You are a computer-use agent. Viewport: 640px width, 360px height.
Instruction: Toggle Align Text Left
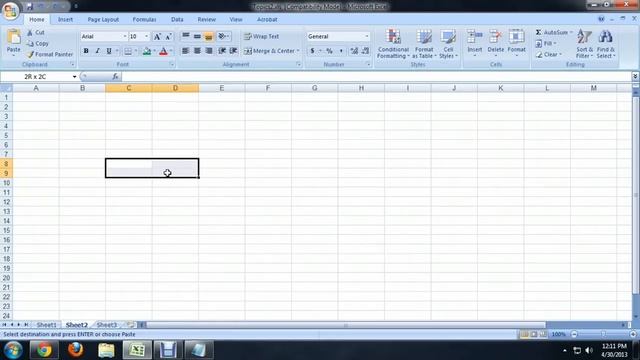click(x=185, y=51)
